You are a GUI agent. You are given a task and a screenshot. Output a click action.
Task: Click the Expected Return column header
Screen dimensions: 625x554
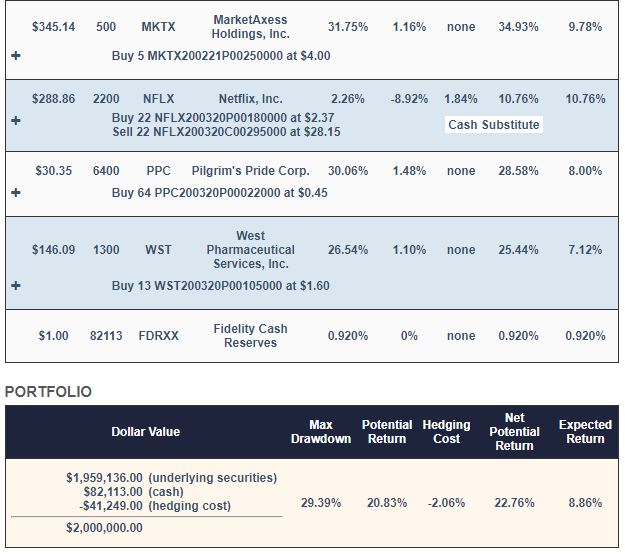[x=585, y=432]
